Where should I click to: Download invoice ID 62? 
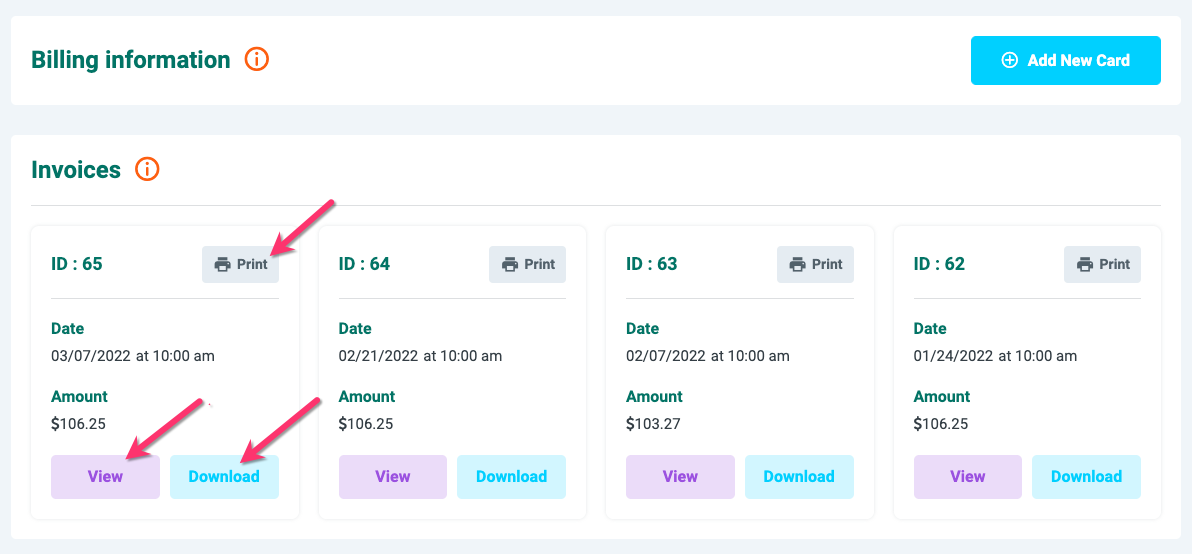[1086, 477]
